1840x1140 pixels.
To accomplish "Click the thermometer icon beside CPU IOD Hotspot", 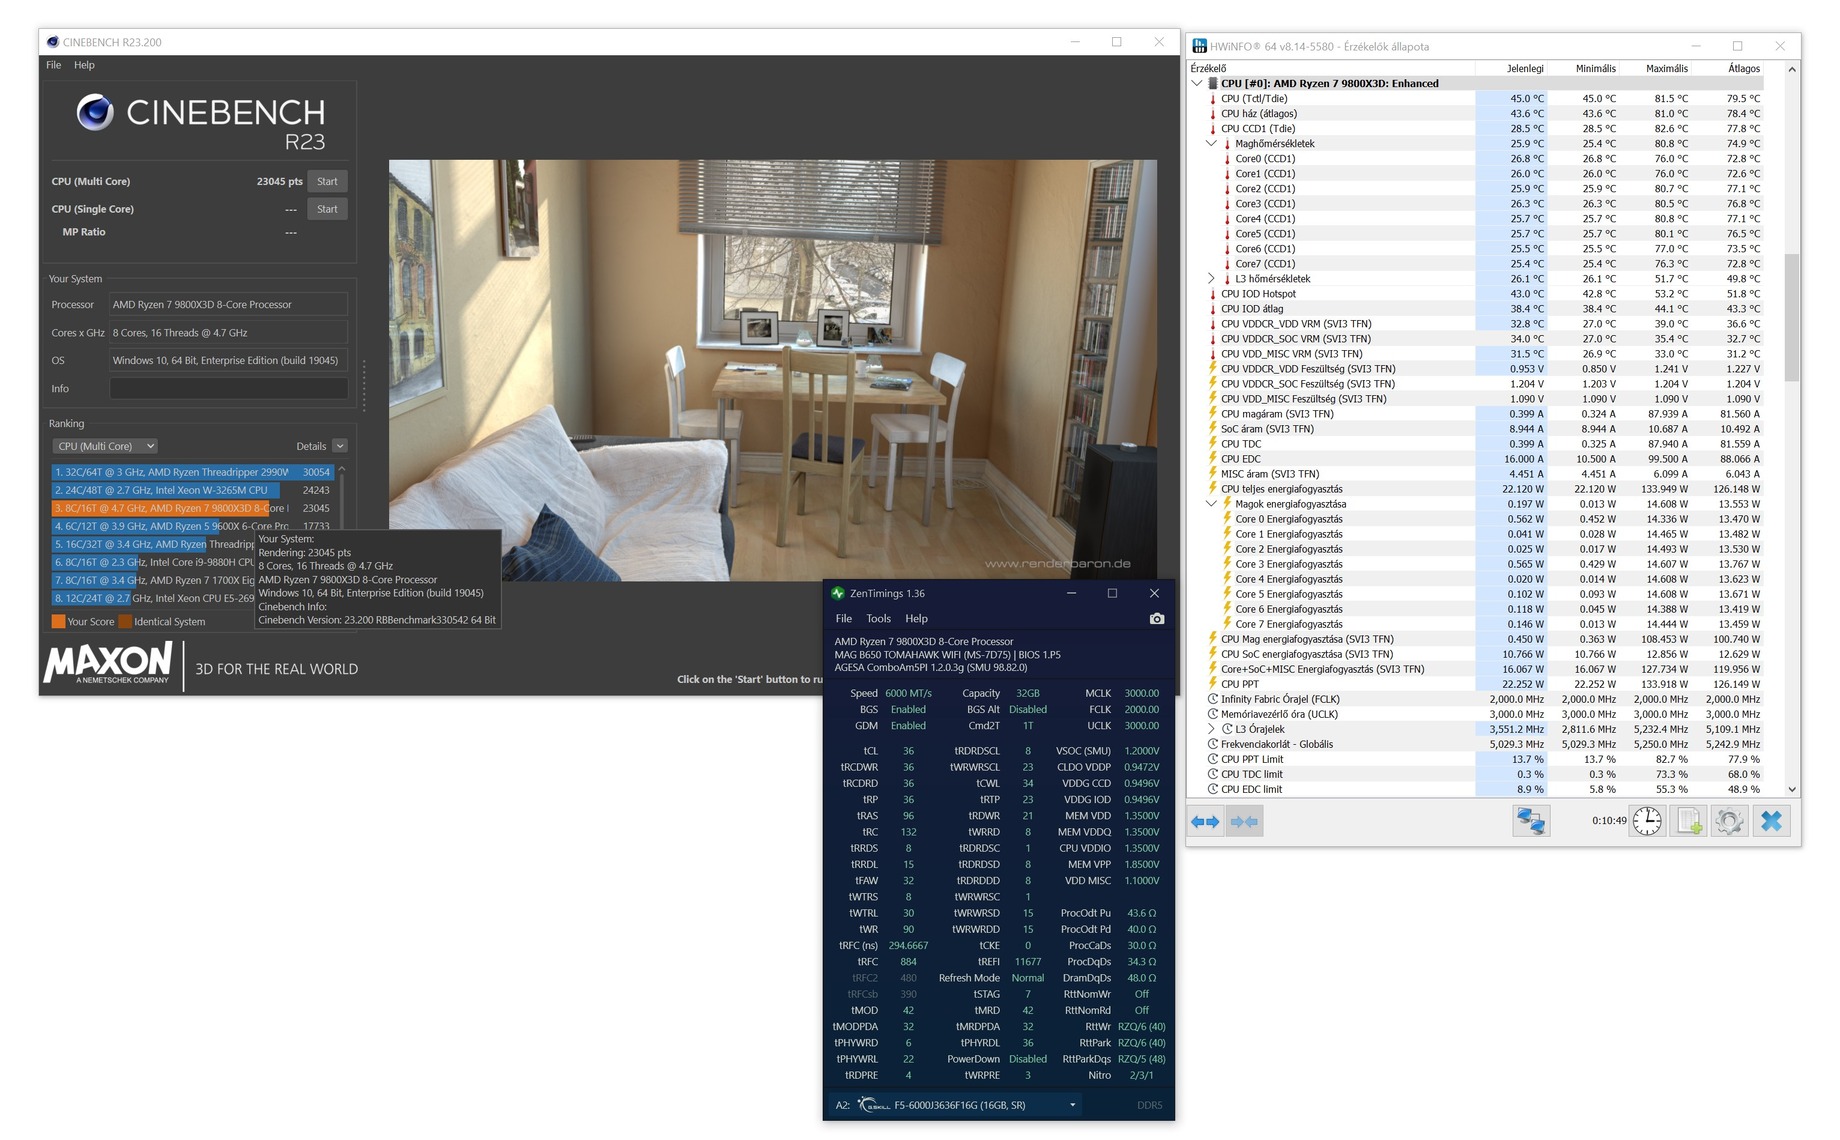I will click(1212, 294).
